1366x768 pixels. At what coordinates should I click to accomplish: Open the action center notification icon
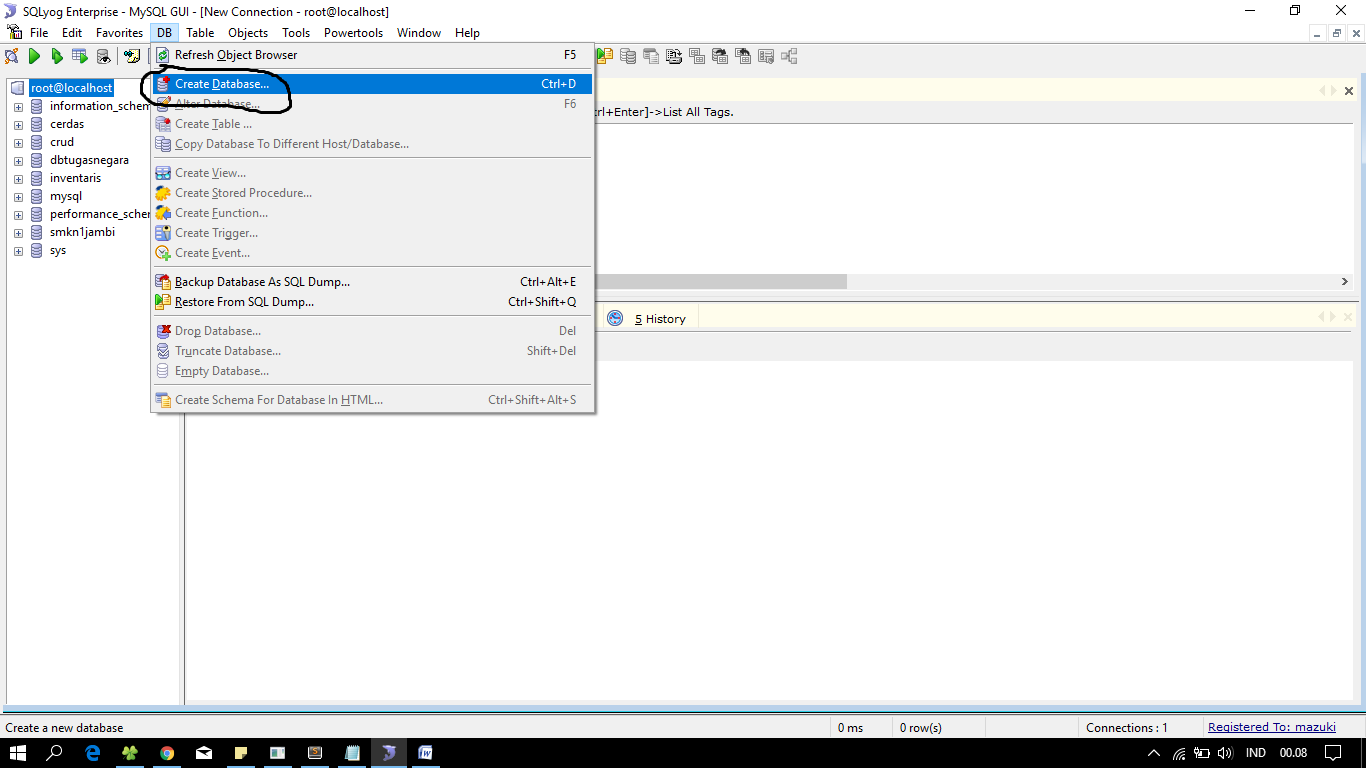[1332, 753]
